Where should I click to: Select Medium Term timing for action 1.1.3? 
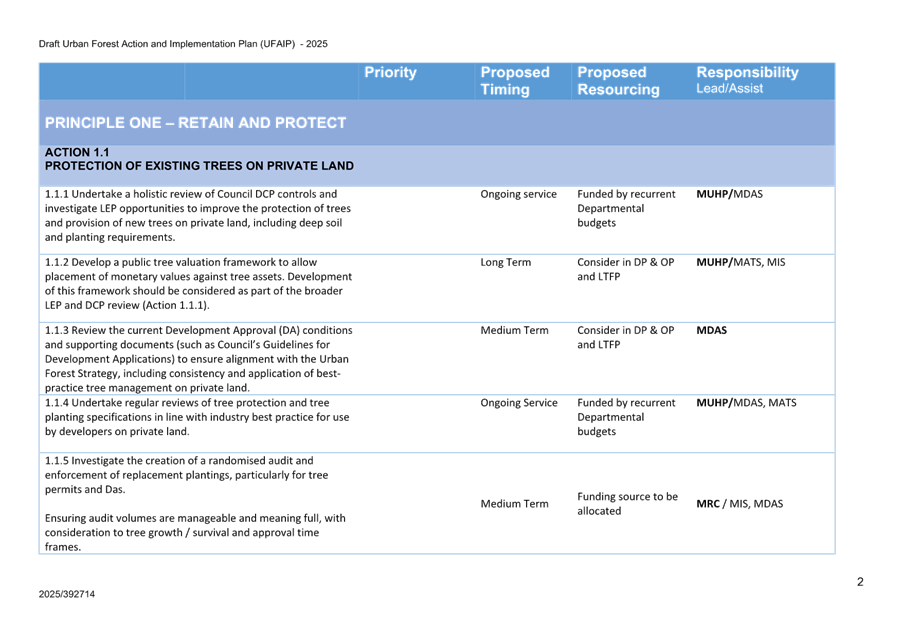point(514,331)
